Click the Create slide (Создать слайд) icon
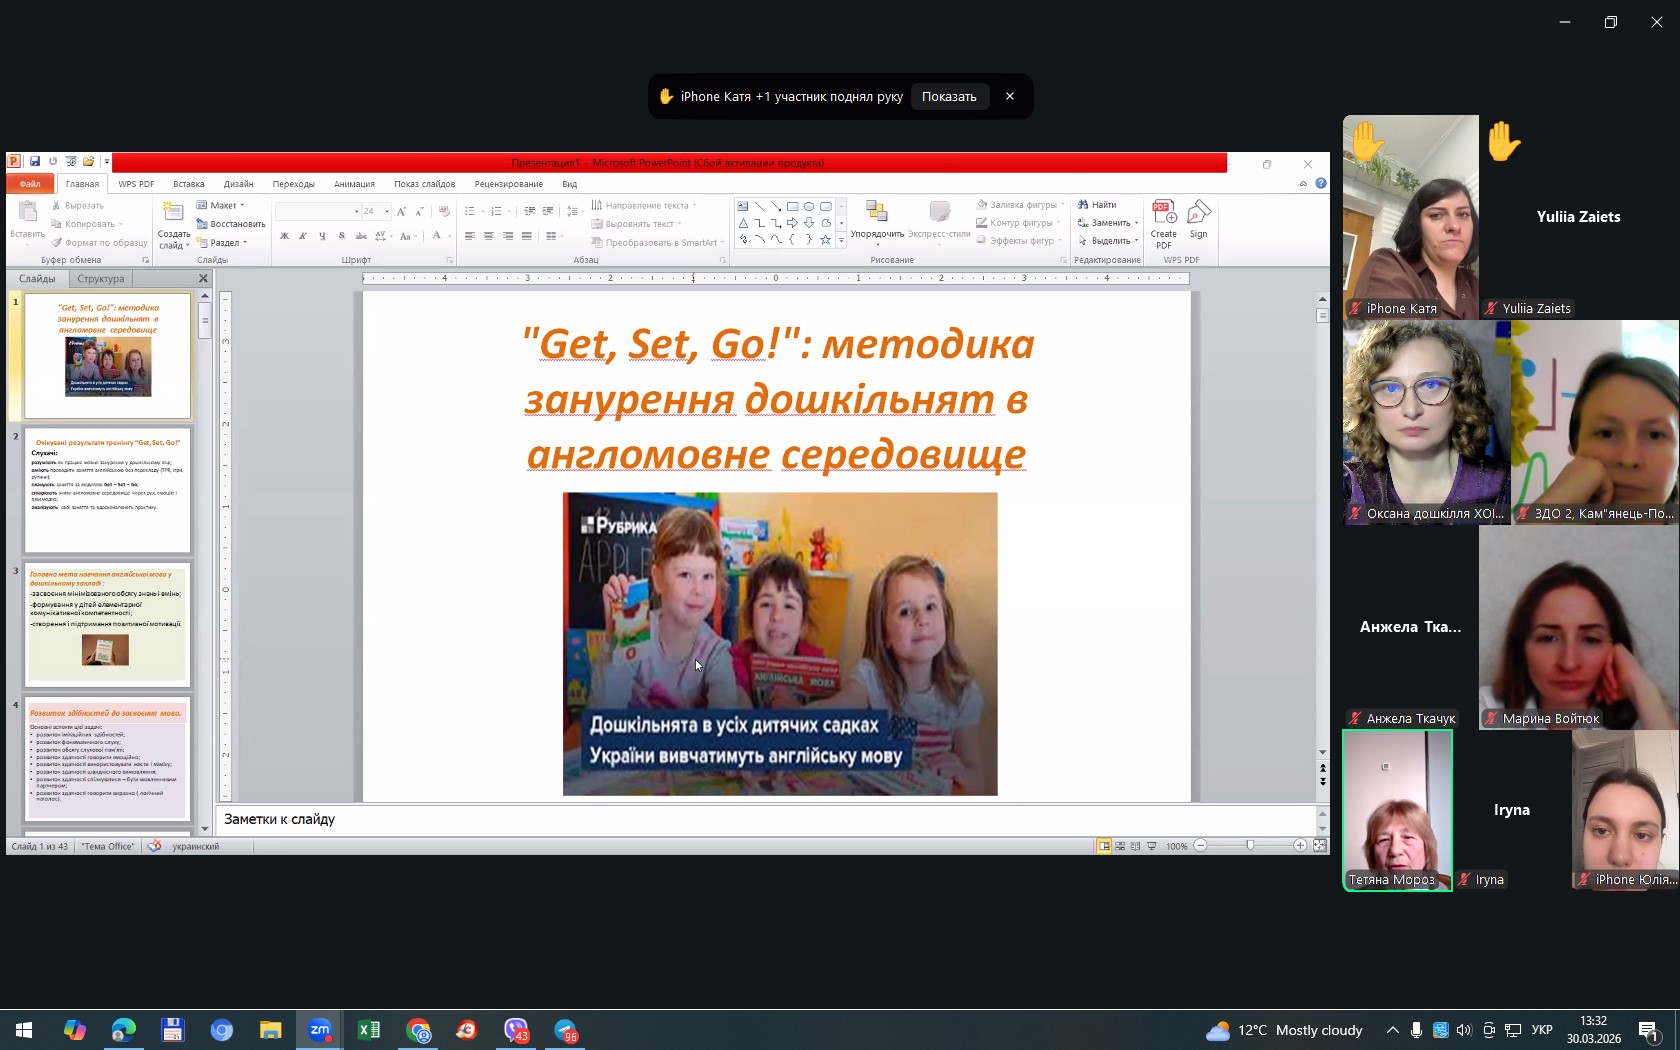1680x1050 pixels. [x=173, y=212]
